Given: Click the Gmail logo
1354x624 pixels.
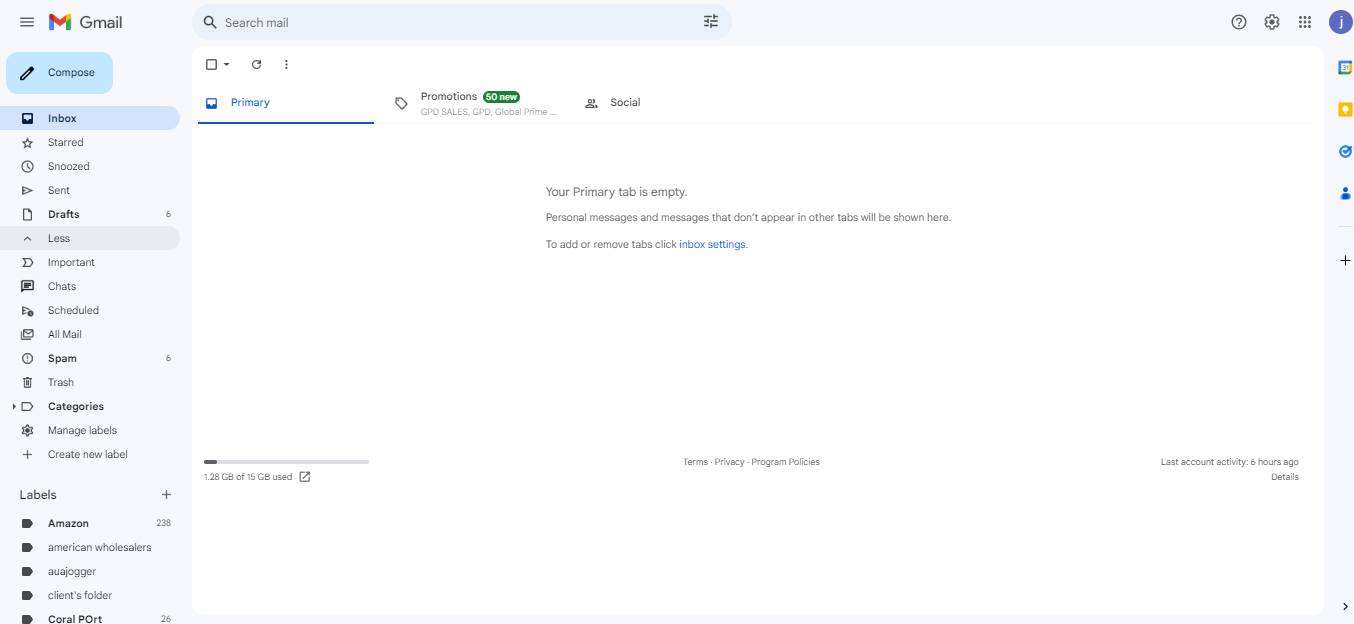Looking at the screenshot, I should pos(85,22).
